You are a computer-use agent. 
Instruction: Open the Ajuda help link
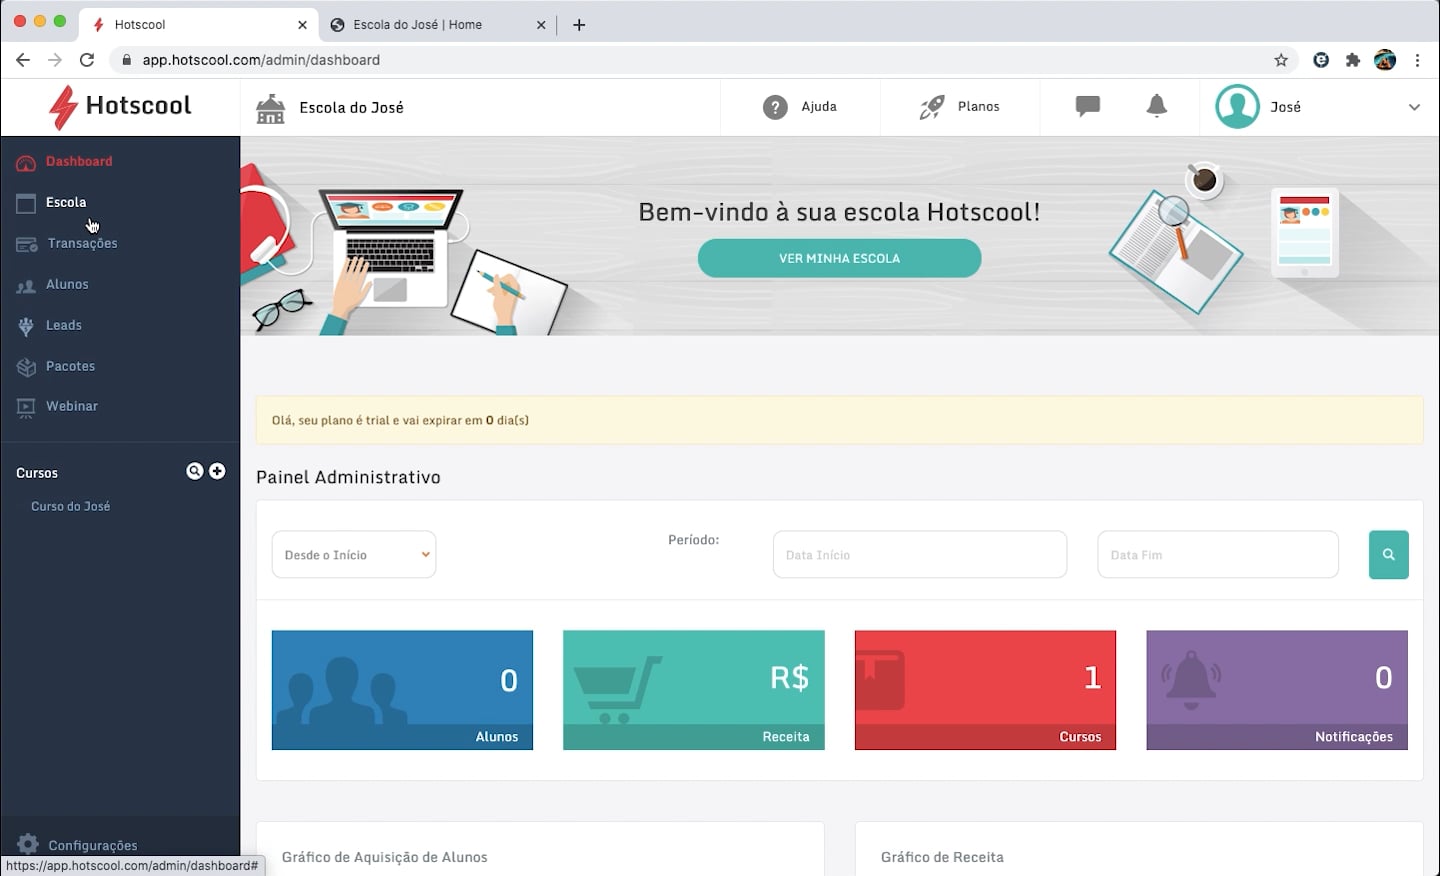coord(819,106)
